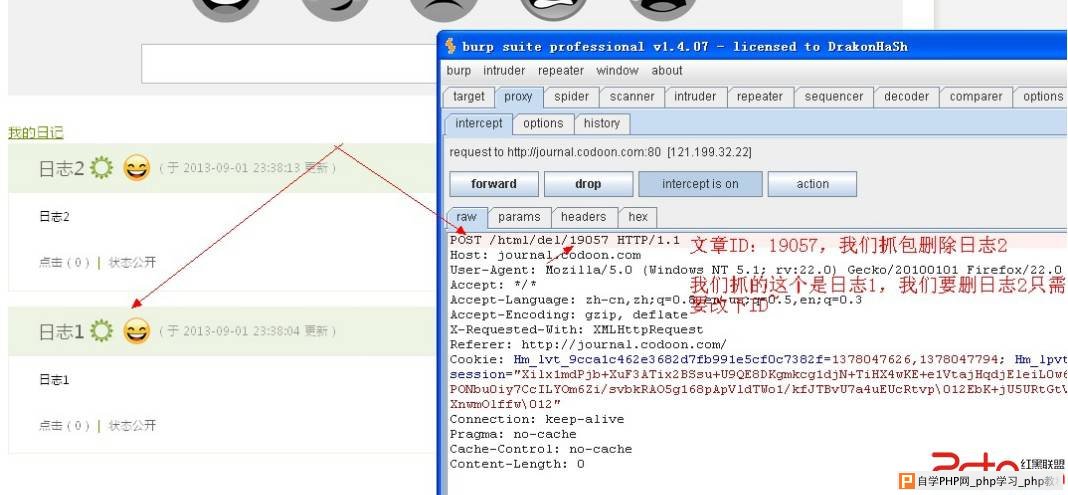Viewport: 1068px width, 495px height.
Task: Click 点击（0）under the 日志2 entry
Action: [65, 262]
